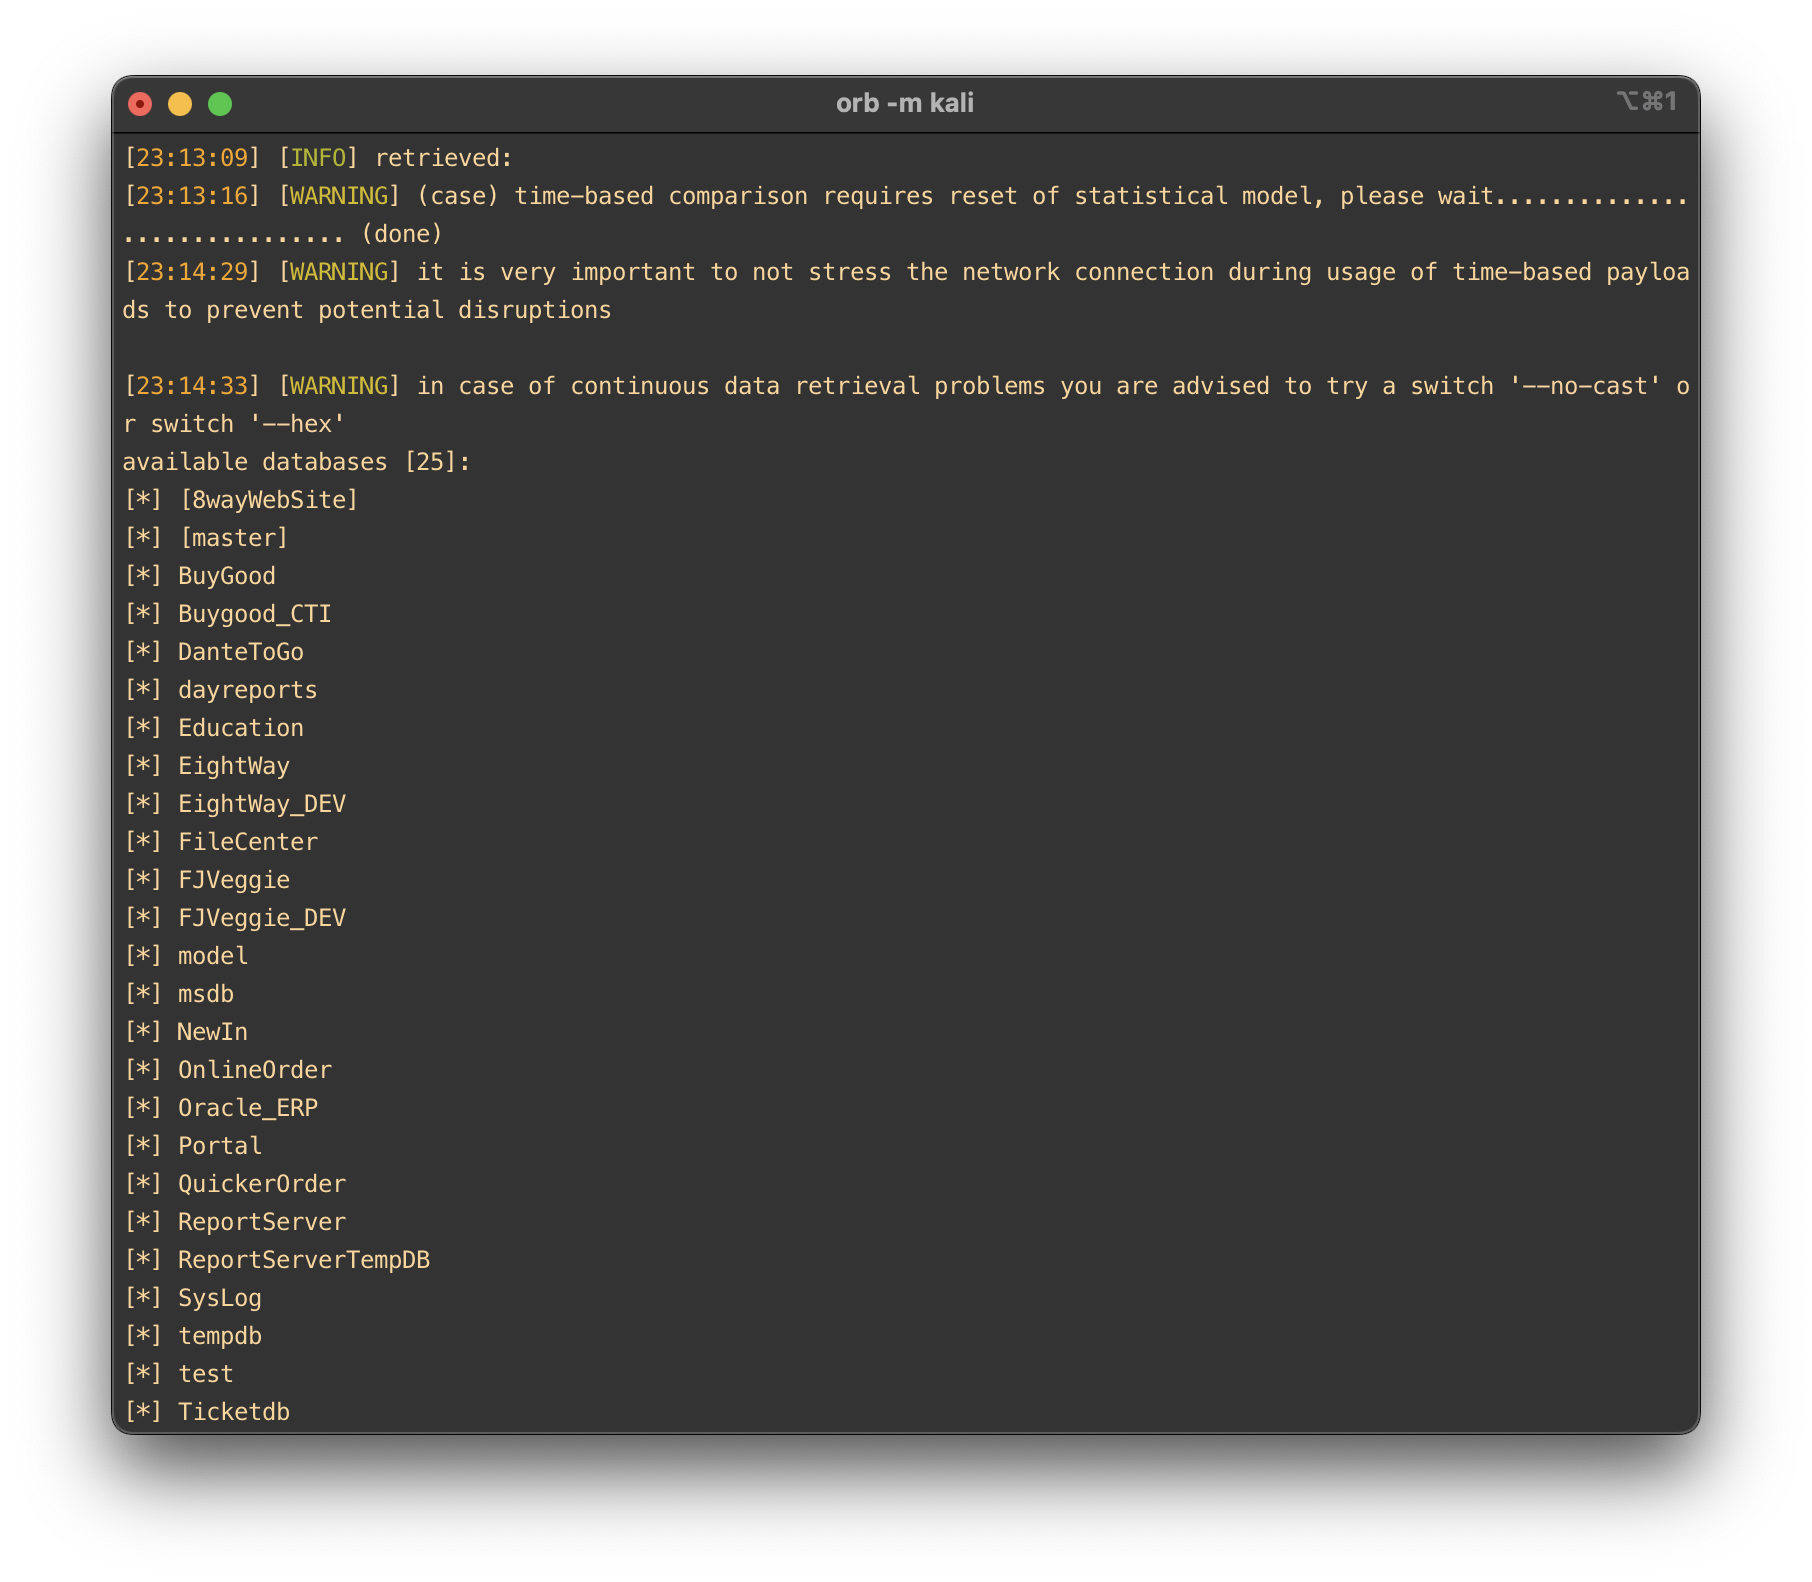
Task: Click the ⌥⌘1 shortcut indicator
Action: pos(1646,102)
